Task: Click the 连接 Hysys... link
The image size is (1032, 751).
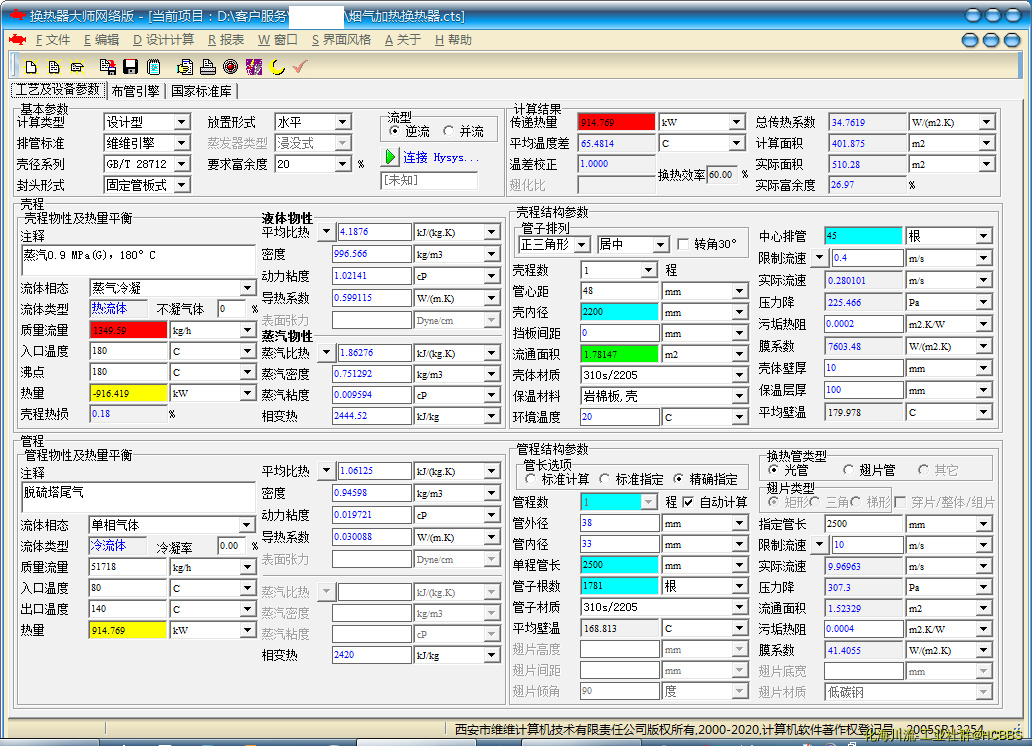Action: coord(440,157)
